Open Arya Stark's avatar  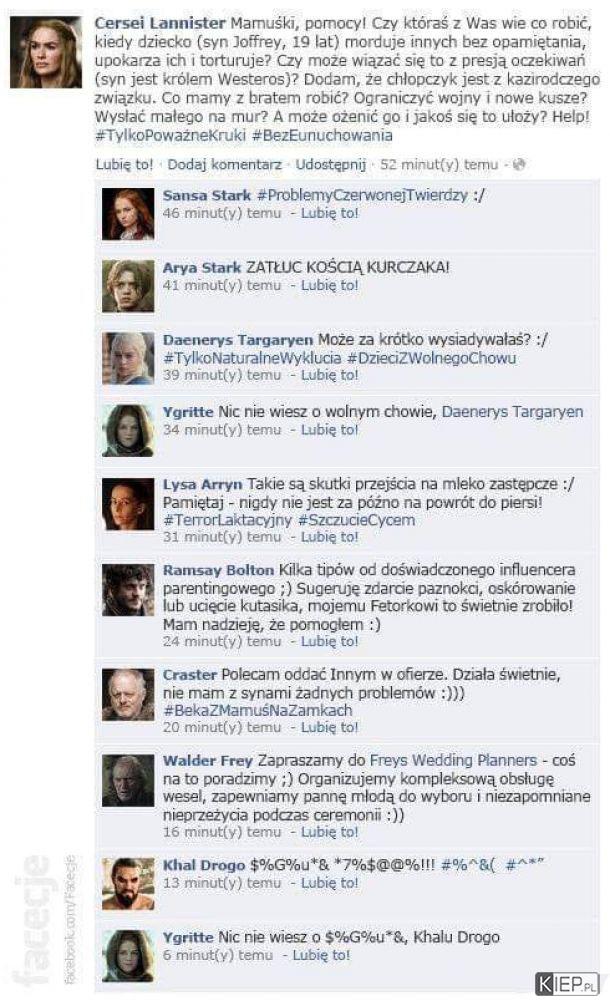point(128,286)
